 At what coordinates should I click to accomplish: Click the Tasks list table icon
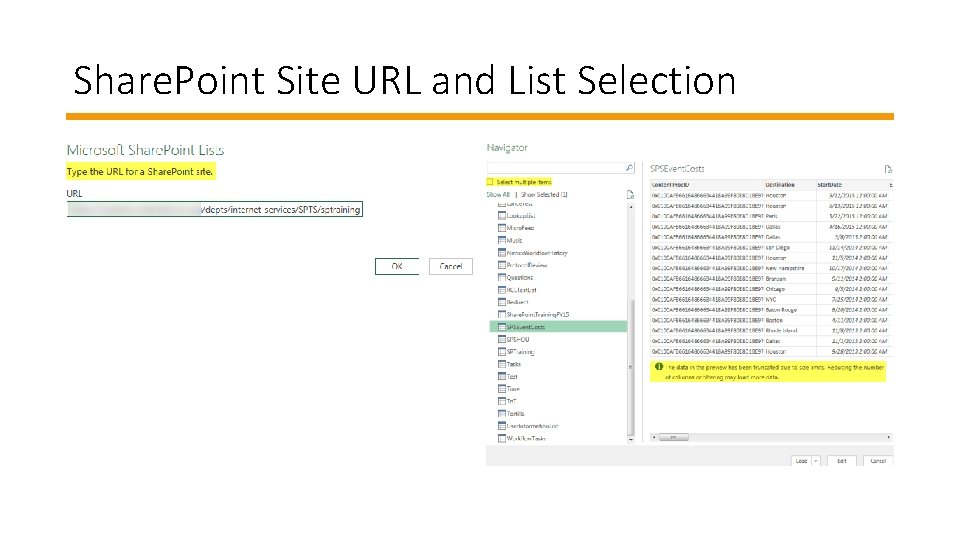[x=502, y=364]
